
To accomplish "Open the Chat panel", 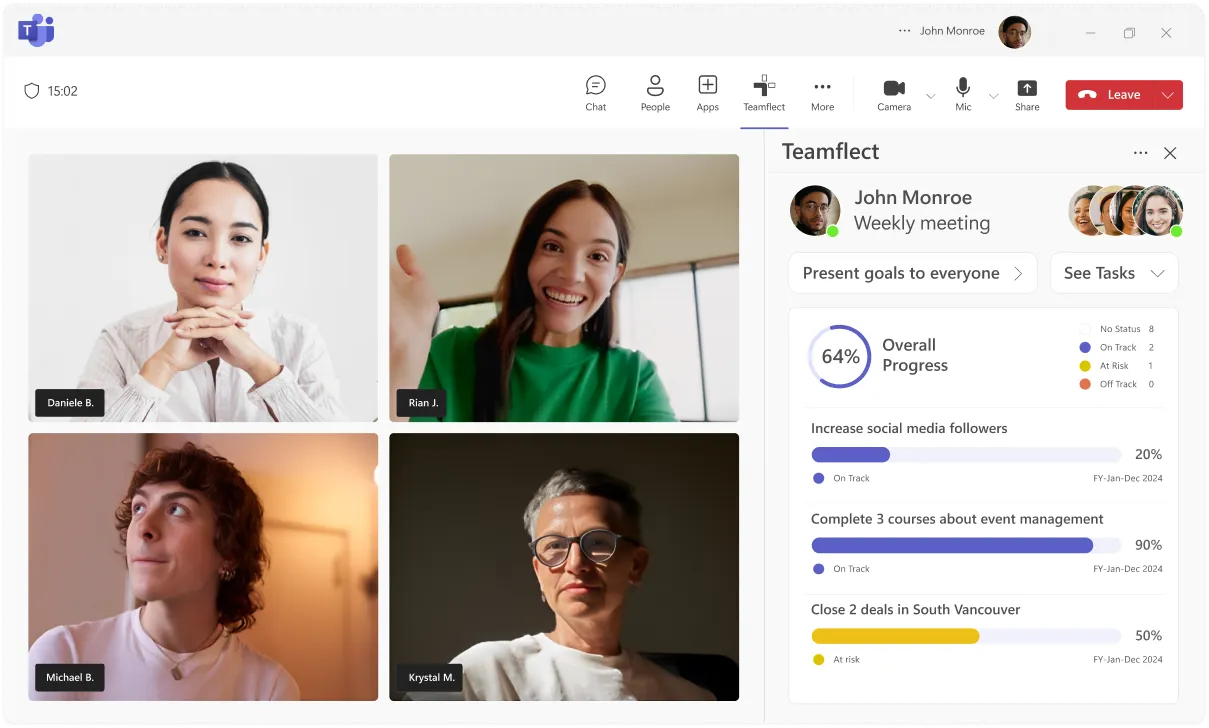I will click(x=596, y=92).
